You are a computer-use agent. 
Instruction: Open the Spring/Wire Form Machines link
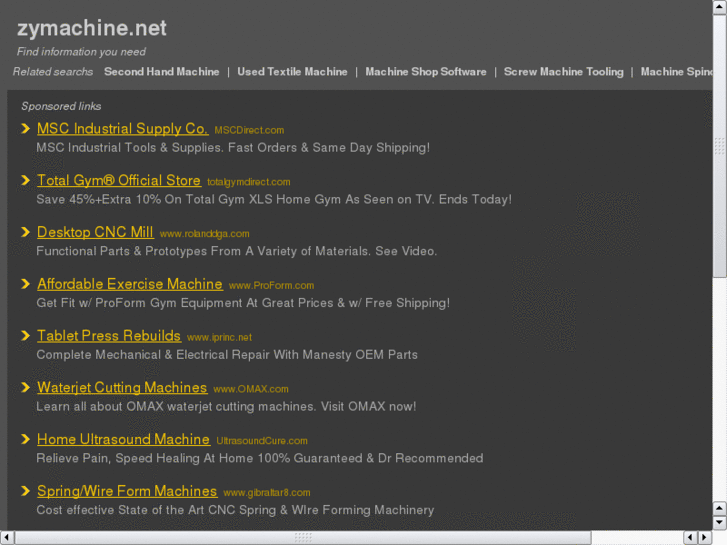[x=127, y=491]
